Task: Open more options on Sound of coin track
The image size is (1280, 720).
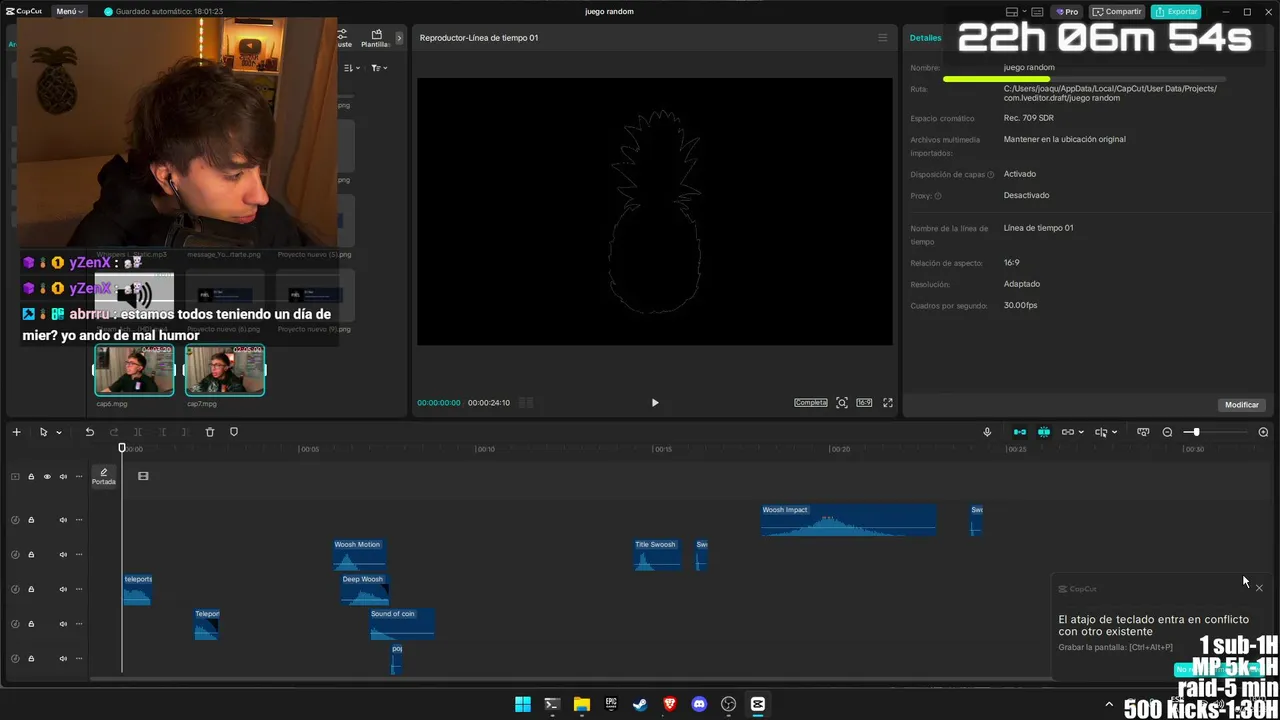Action: point(79,624)
